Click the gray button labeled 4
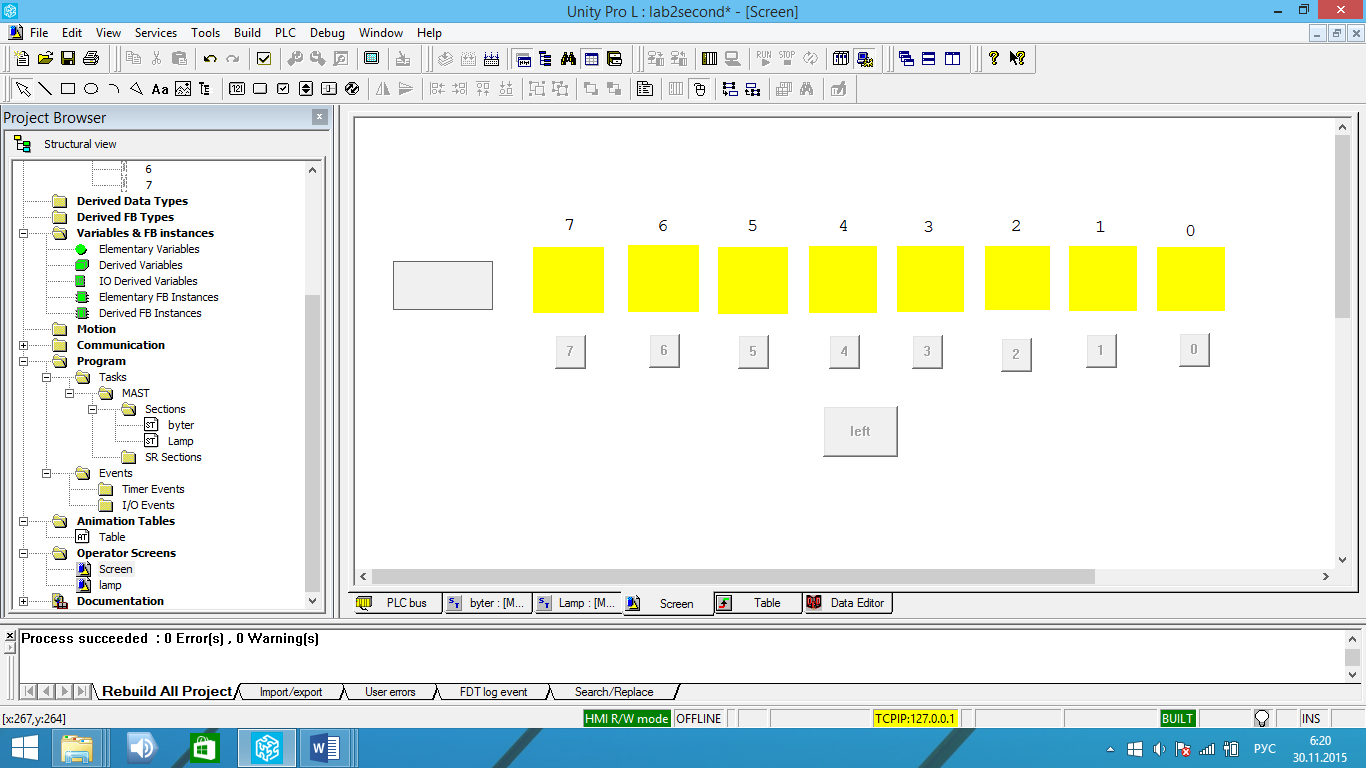Image resolution: width=1366 pixels, height=768 pixels. tap(844, 351)
